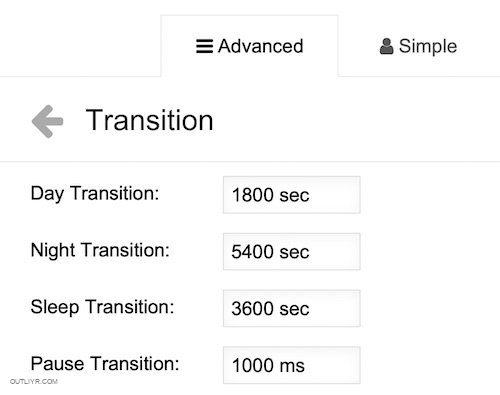The width and height of the screenshot is (500, 395).
Task: Focus the Pause Transition input field
Action: click(292, 365)
